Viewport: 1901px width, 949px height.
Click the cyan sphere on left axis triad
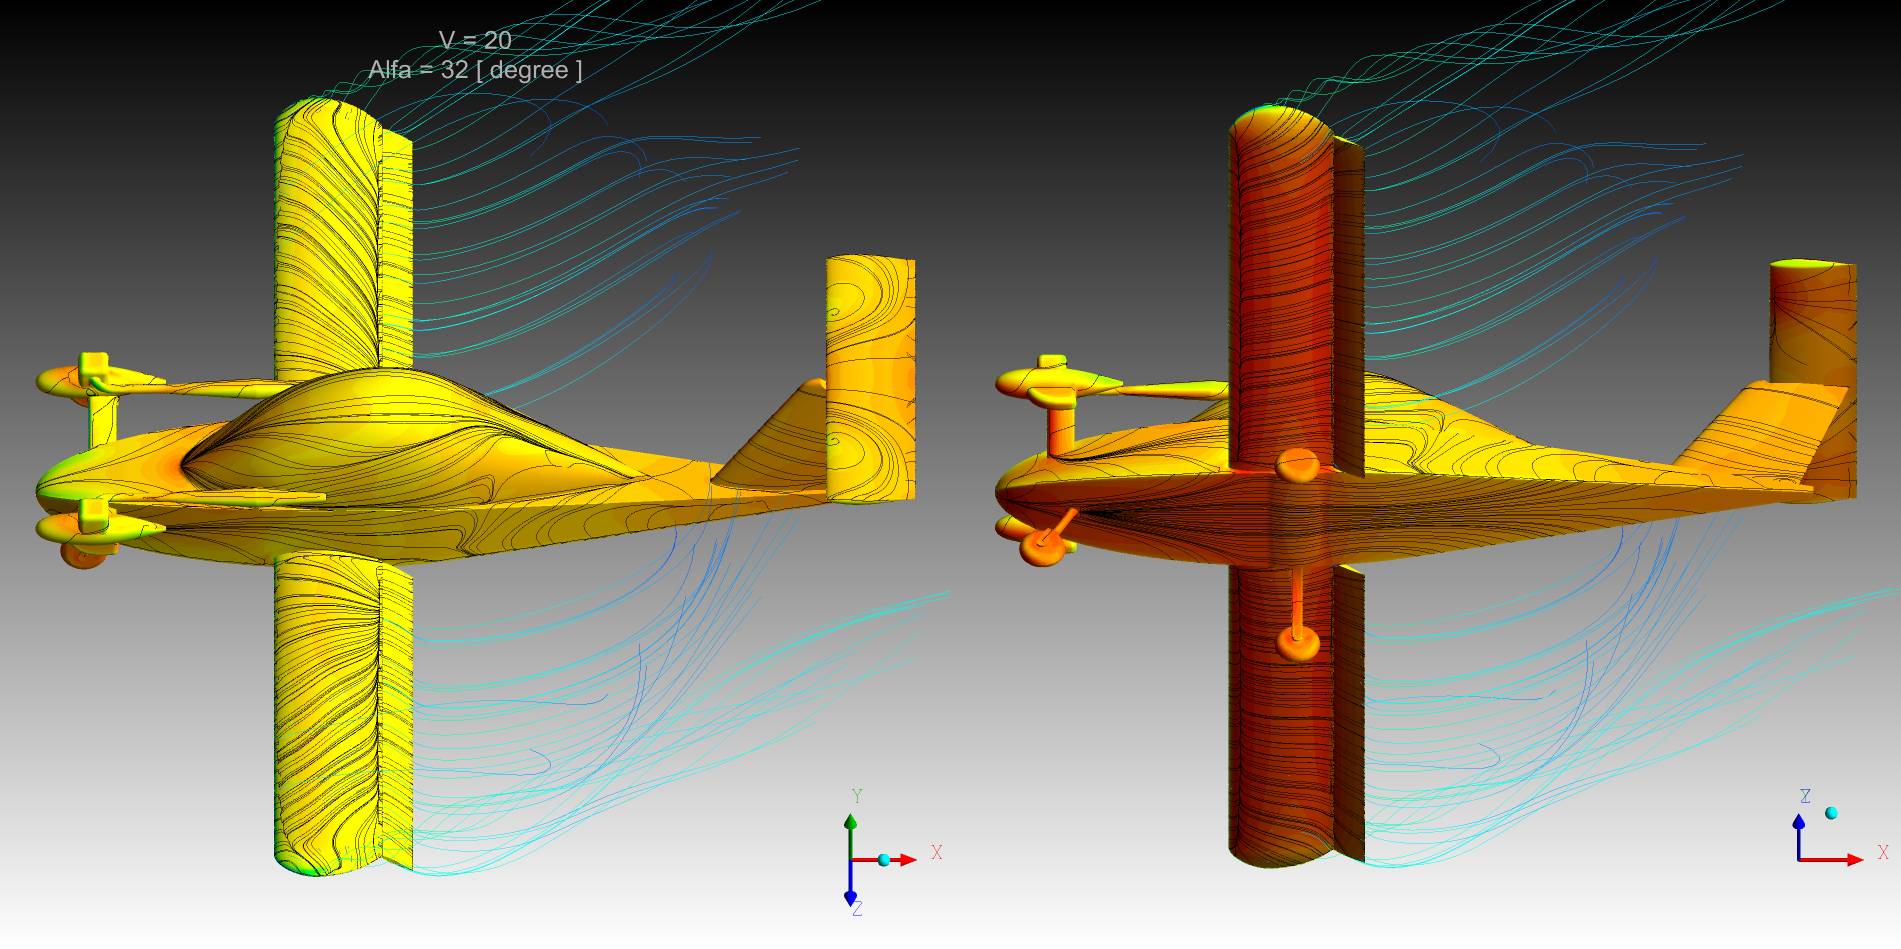tap(884, 860)
